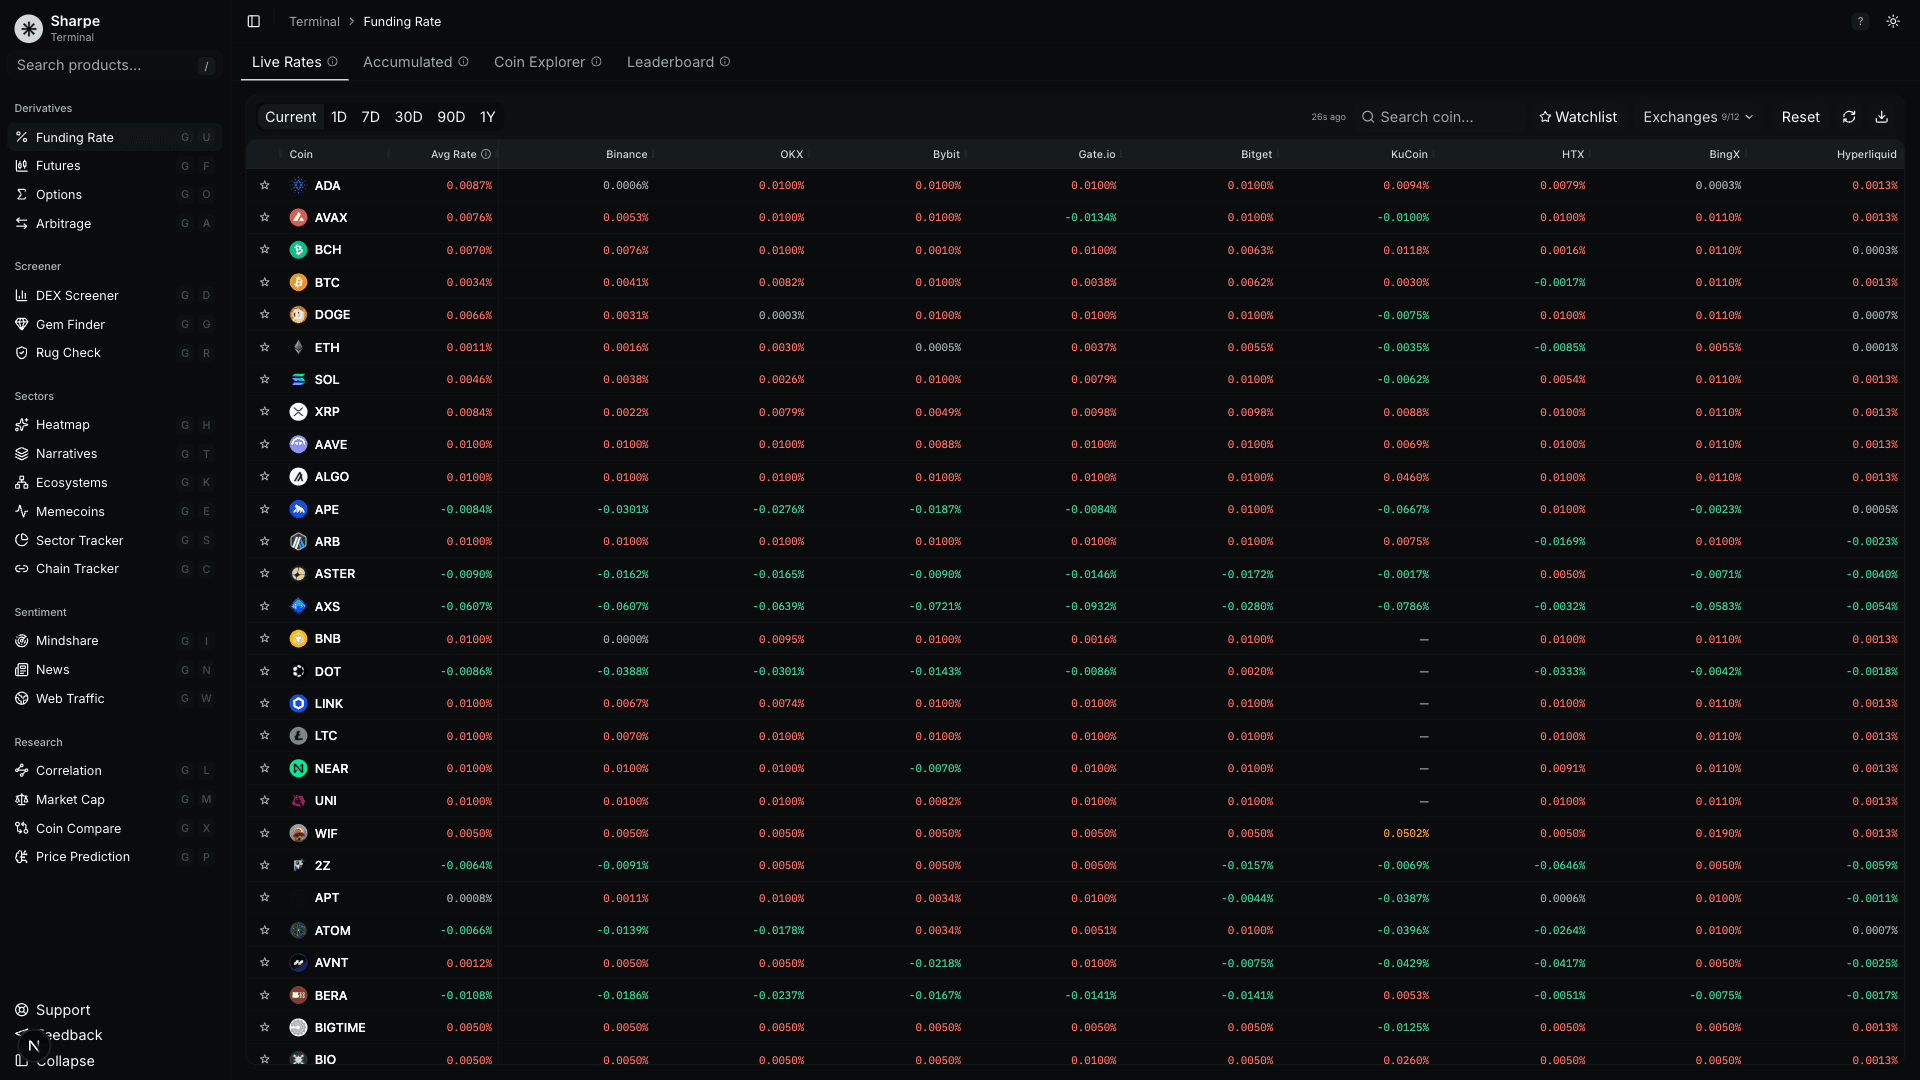
Task: Open the Arbitrage tool
Action: pyautogui.click(x=63, y=223)
